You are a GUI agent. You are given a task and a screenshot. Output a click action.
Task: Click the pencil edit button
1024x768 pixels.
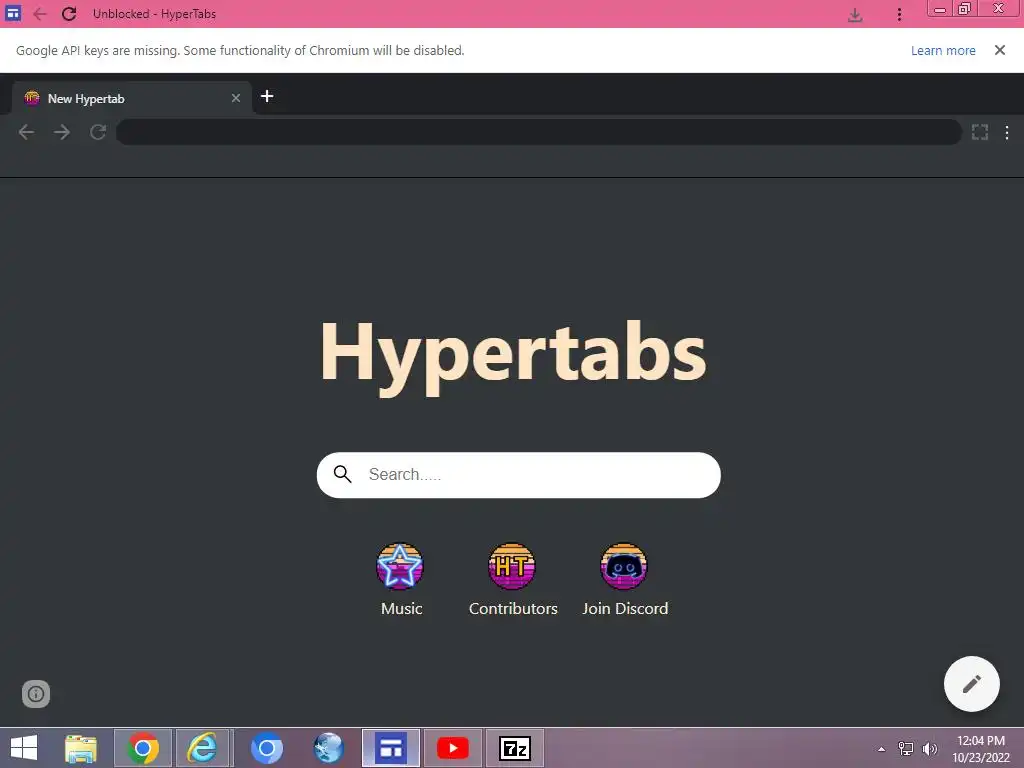tap(972, 684)
